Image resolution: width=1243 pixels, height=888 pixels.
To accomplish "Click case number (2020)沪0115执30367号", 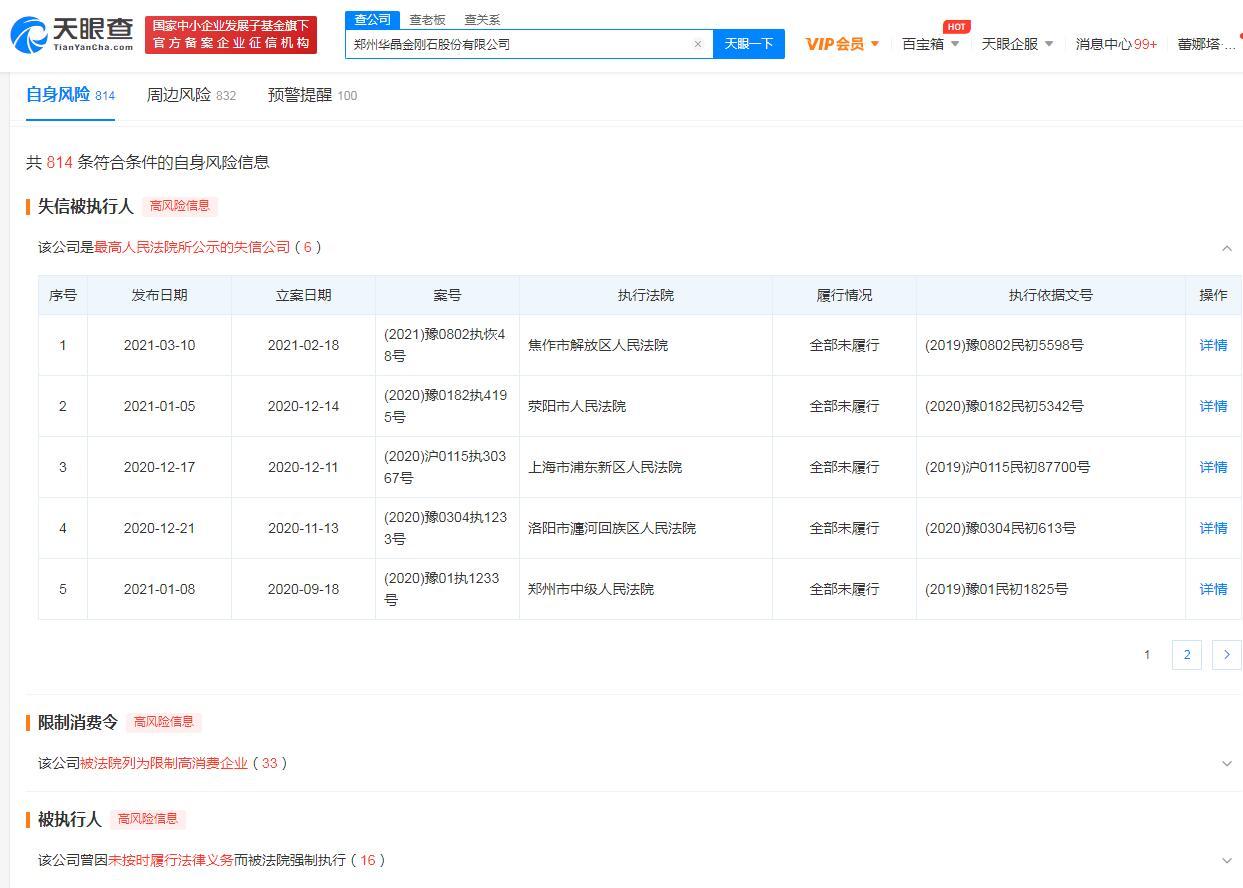I will coord(445,467).
